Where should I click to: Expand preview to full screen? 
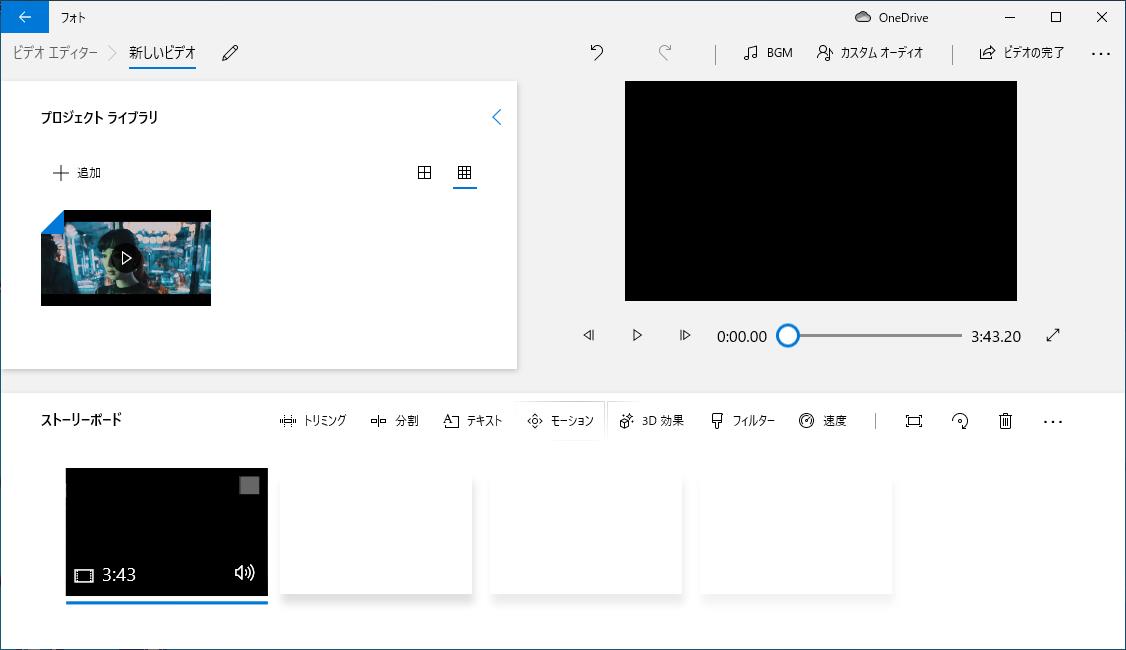[1053, 335]
